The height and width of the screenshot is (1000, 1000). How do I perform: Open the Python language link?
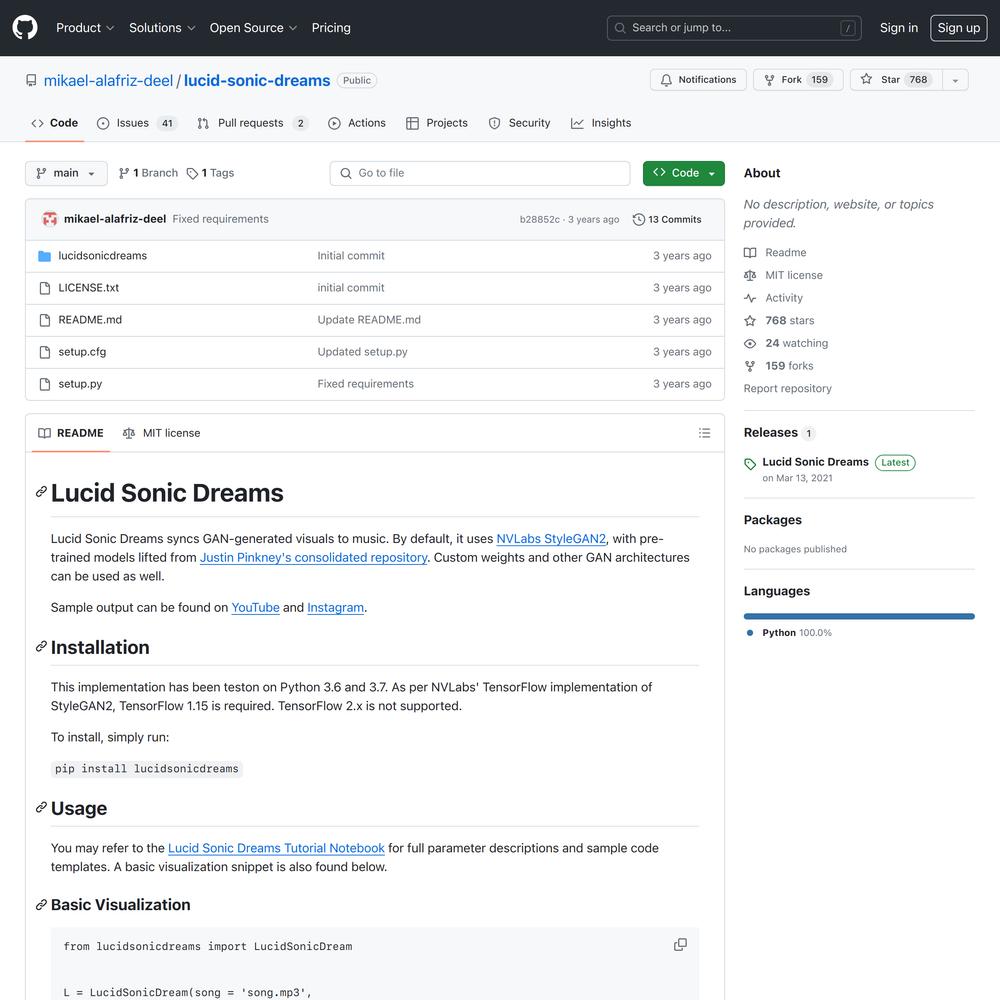click(x=797, y=633)
